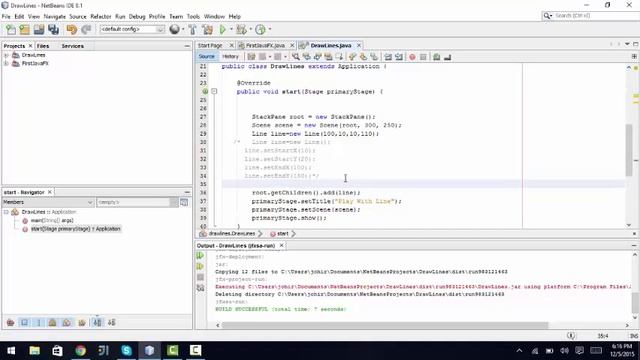The image size is (640, 360).
Task: Click the Source view button
Action: (x=207, y=56)
